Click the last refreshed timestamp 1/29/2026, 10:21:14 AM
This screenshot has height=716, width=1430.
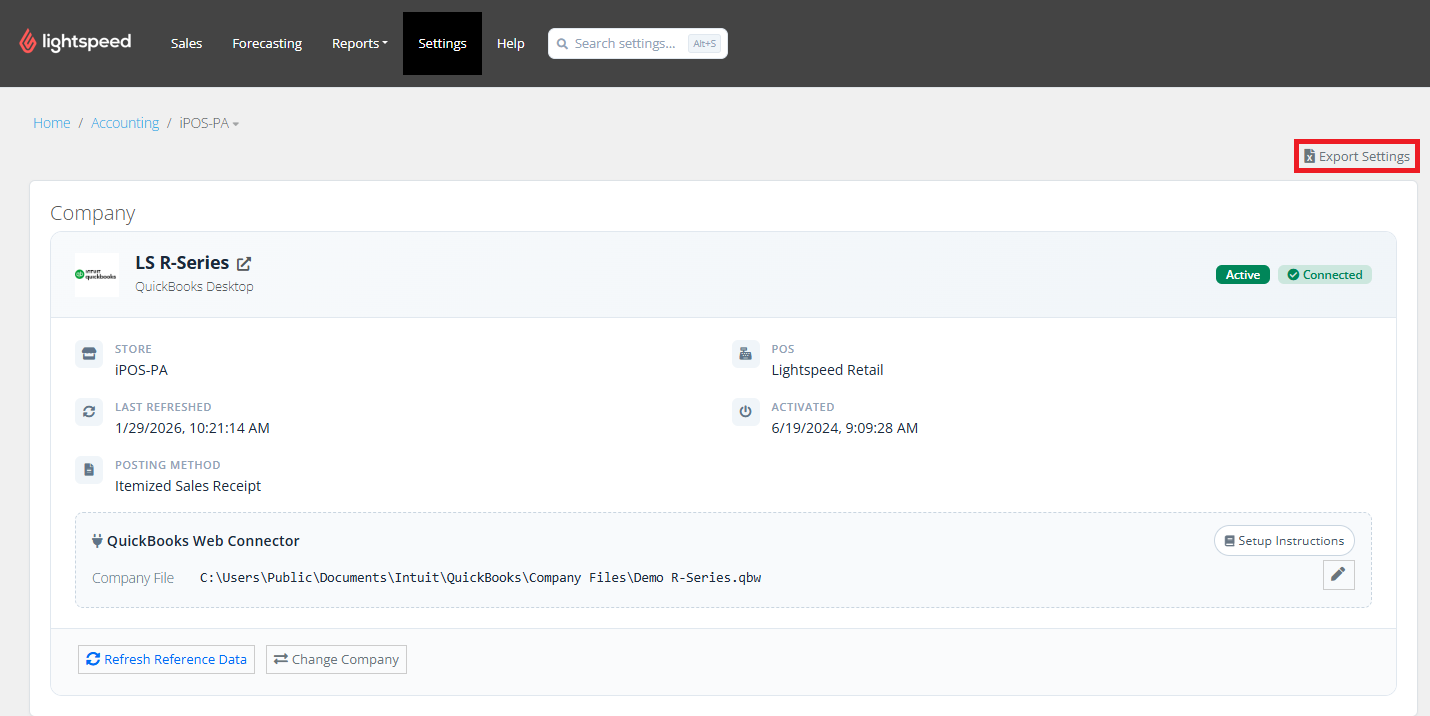(192, 428)
